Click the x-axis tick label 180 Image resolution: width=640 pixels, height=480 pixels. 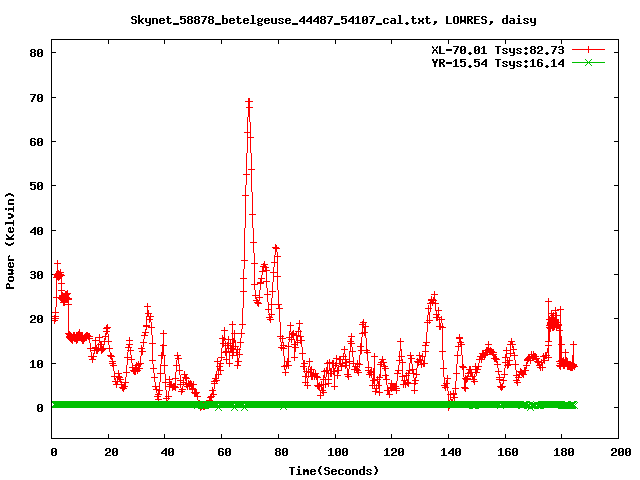(x=564, y=452)
